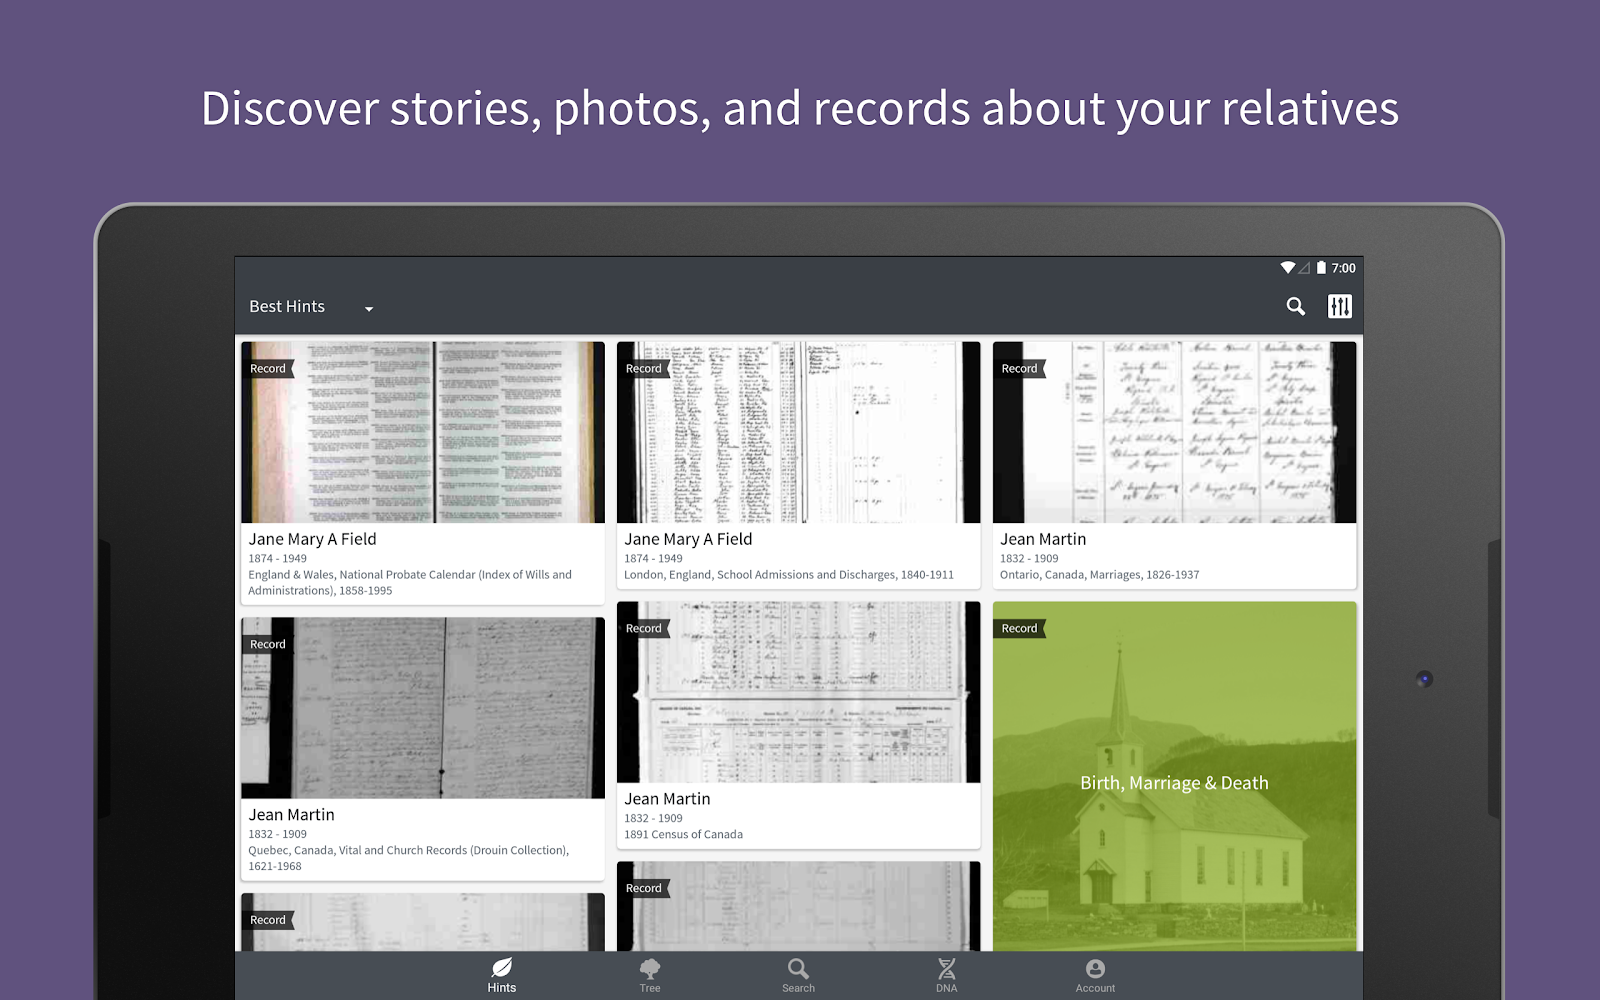
Task: Click the Jean Martin name under the Quebec record
Action: pos(292,815)
